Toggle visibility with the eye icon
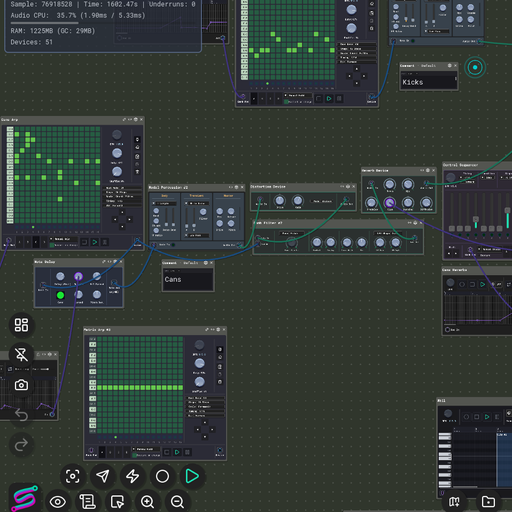Screen dimensions: 512x512 click(58, 502)
